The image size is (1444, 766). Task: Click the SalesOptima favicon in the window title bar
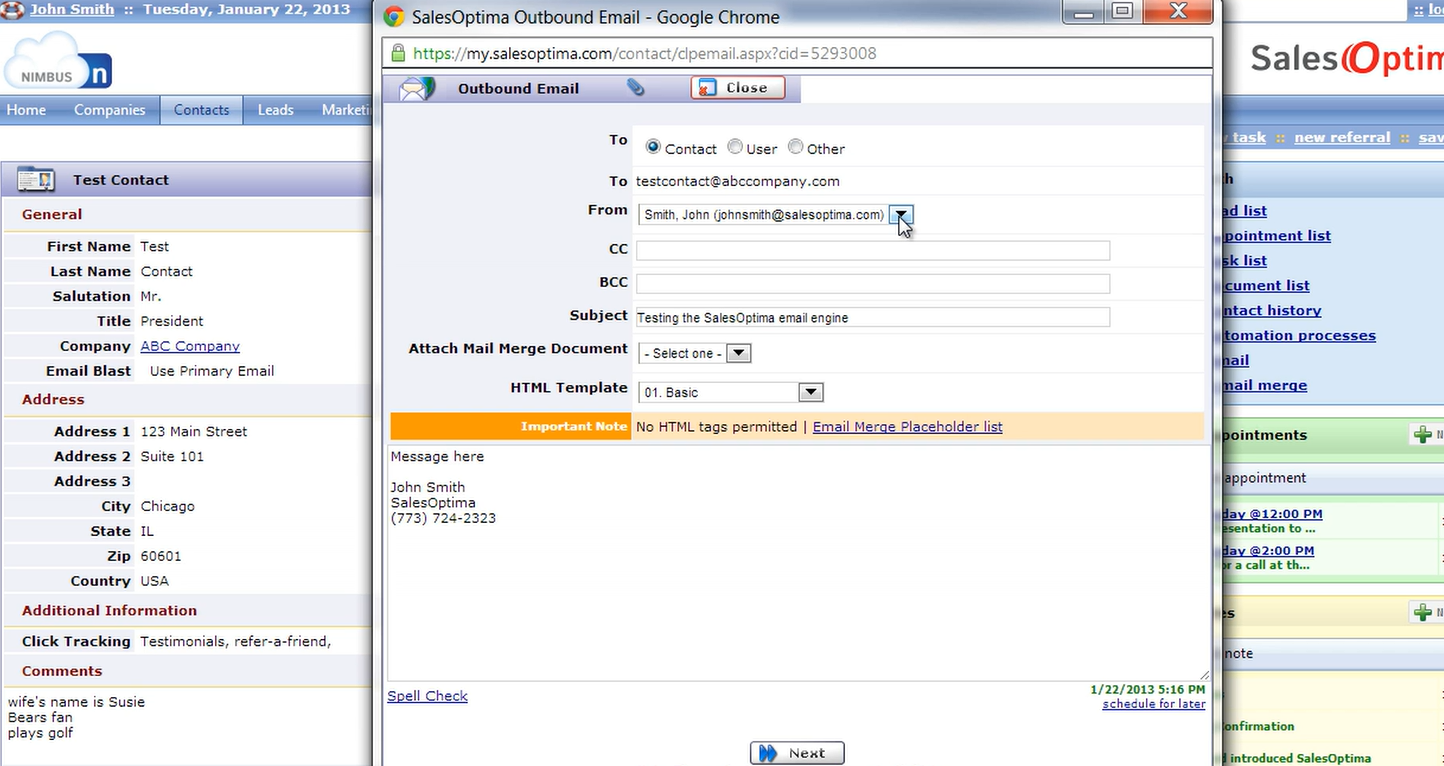click(x=392, y=16)
